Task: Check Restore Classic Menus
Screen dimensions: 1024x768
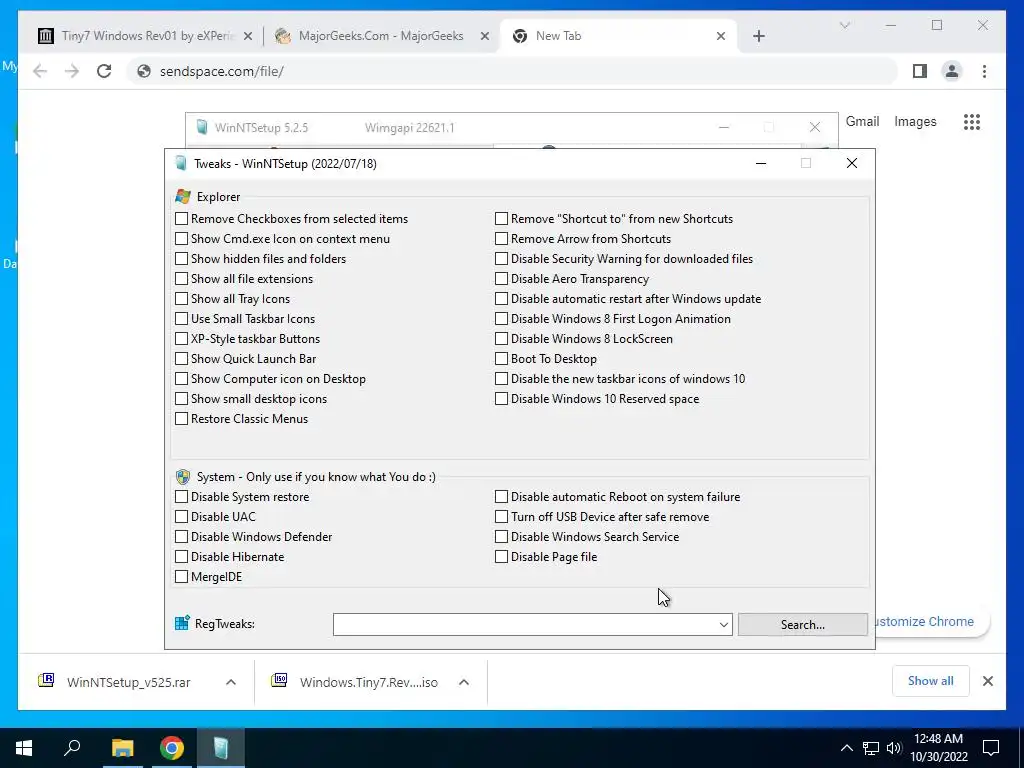Action: (x=182, y=419)
